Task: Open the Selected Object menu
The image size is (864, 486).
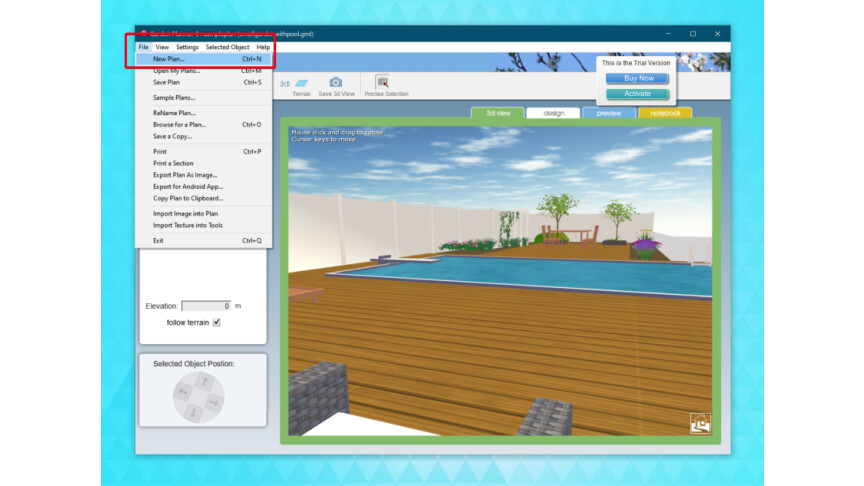Action: (227, 47)
